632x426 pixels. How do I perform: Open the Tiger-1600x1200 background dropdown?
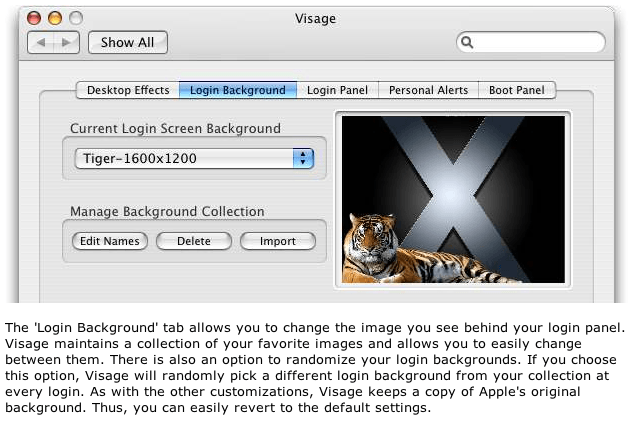point(194,158)
